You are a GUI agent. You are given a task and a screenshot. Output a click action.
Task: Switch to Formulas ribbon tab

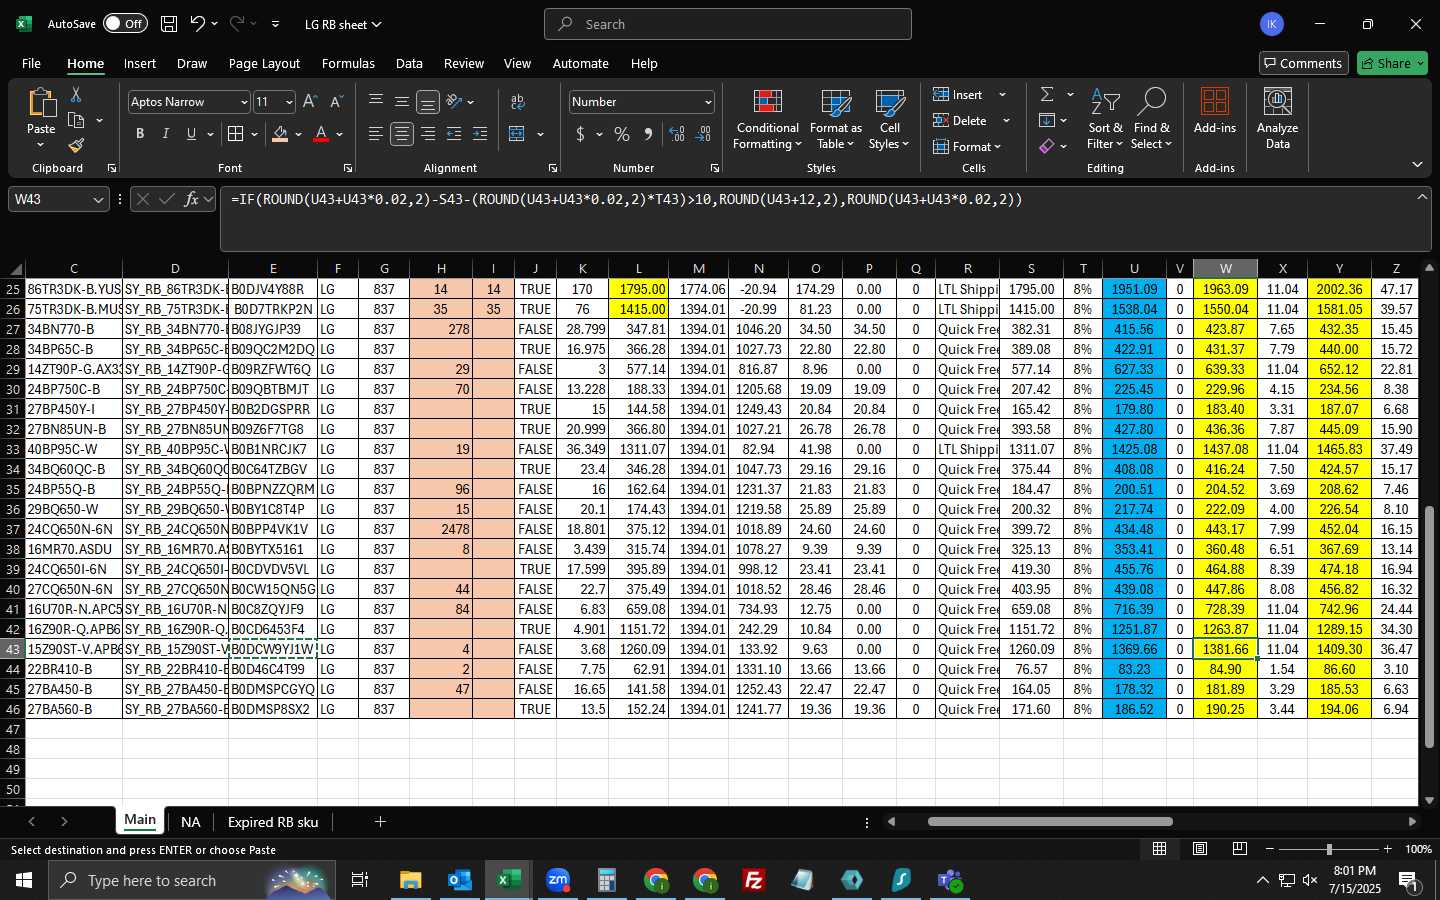coord(348,63)
